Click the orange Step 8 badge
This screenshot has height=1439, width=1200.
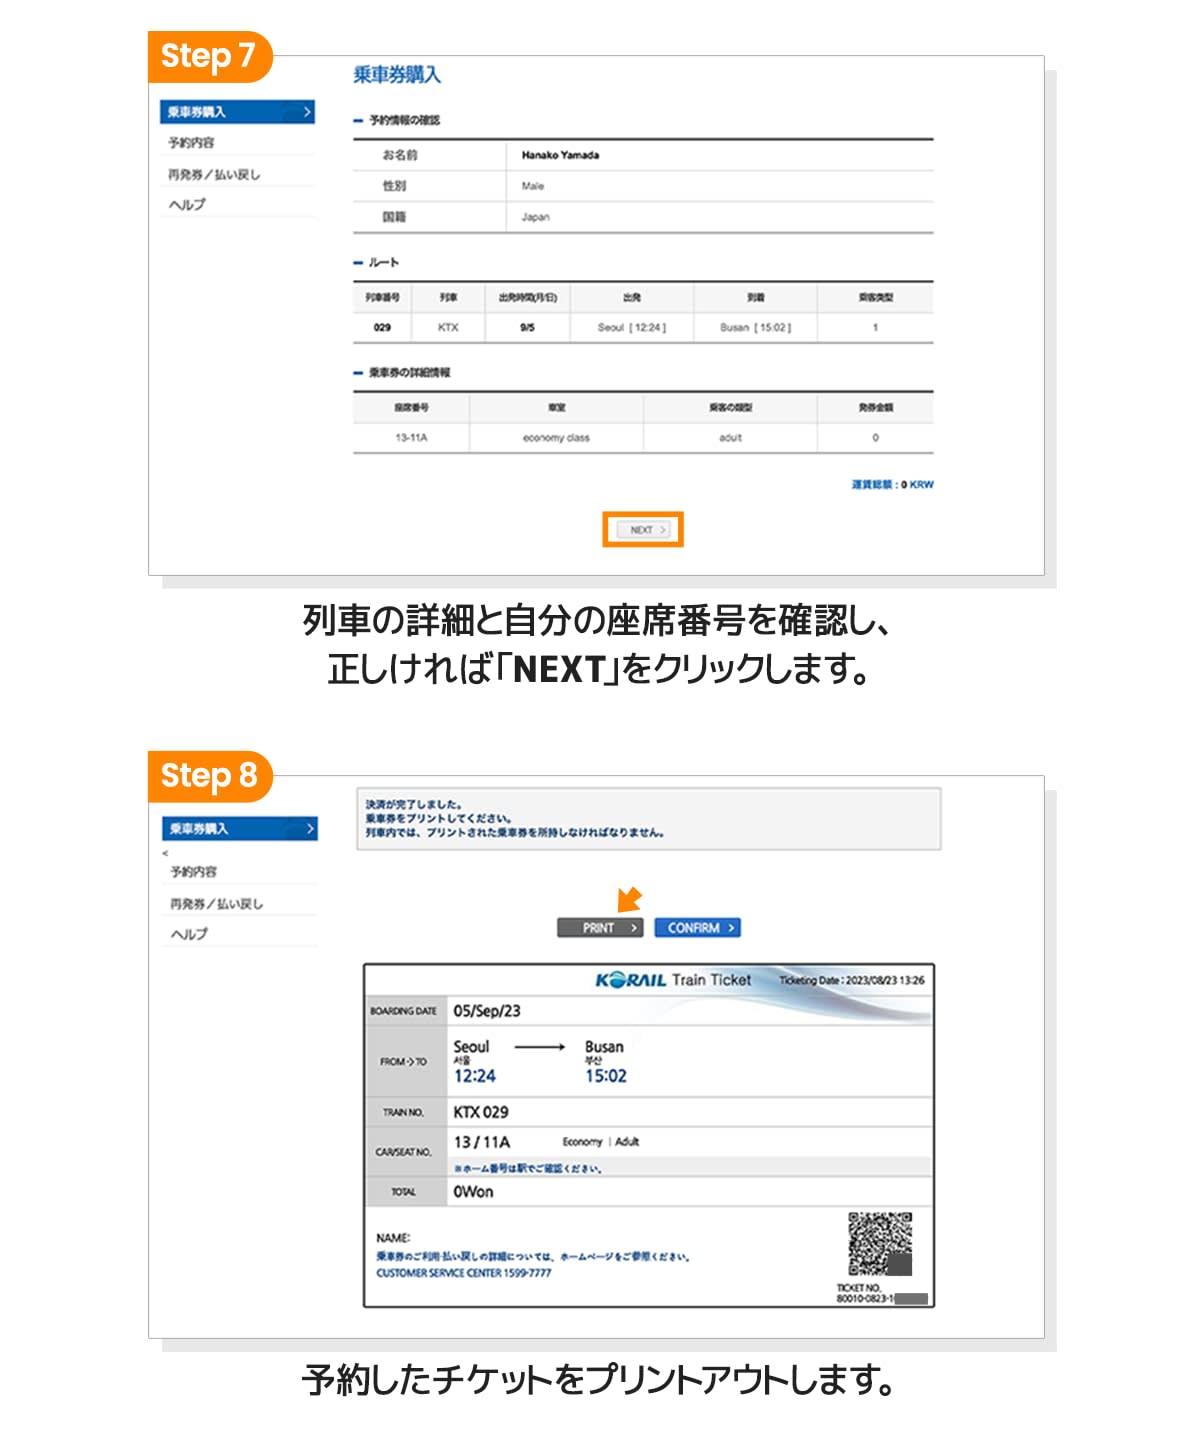click(x=209, y=776)
